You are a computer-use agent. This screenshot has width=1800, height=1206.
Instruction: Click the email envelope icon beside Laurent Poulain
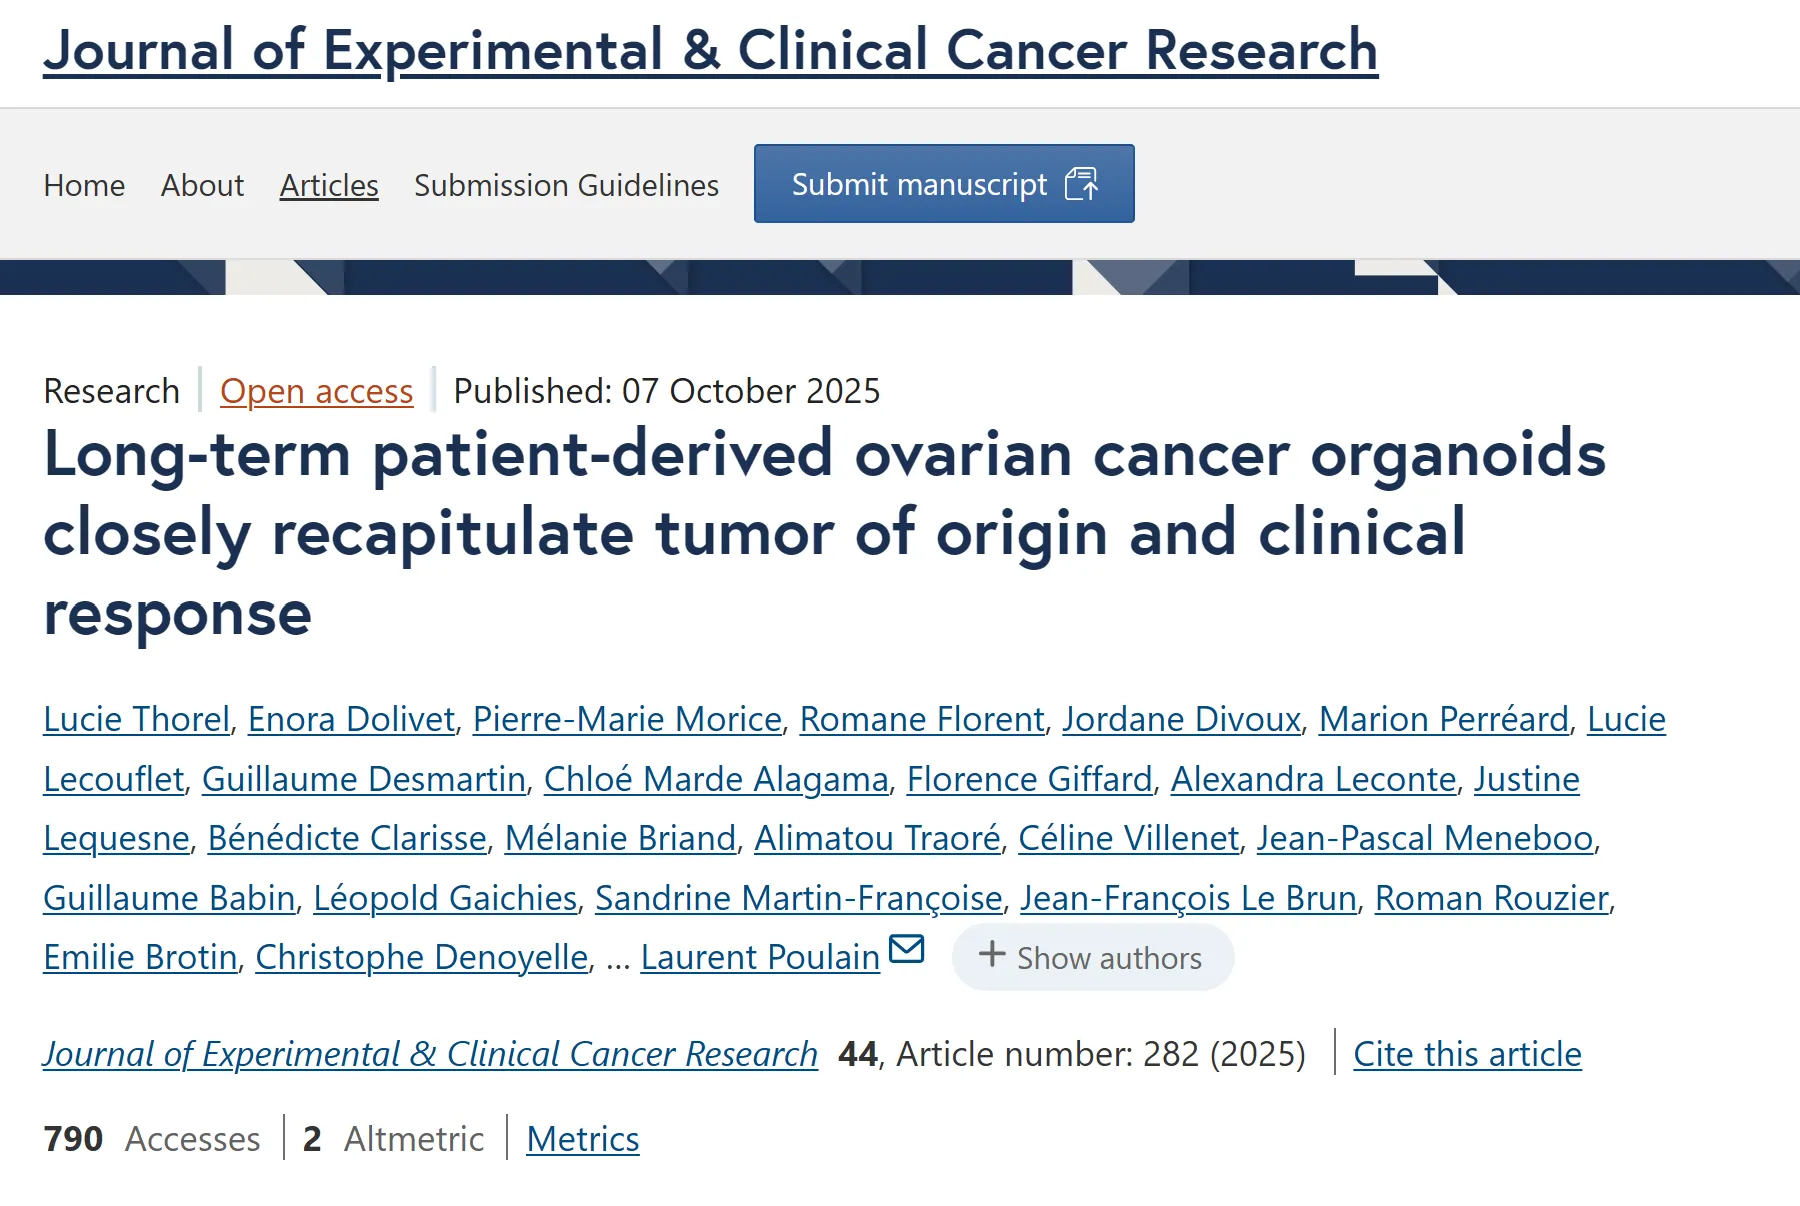[906, 948]
